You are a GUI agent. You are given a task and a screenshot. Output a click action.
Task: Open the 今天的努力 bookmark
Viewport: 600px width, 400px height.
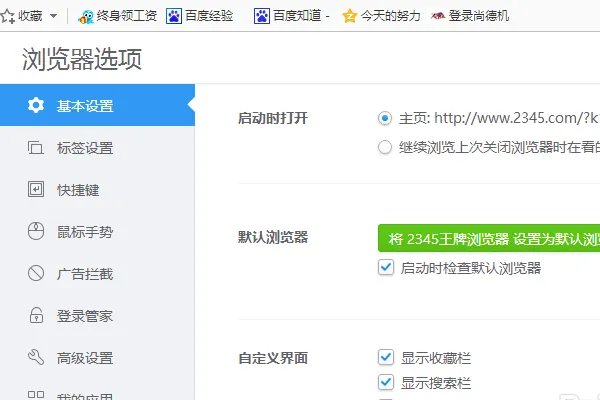pyautogui.click(x=382, y=16)
